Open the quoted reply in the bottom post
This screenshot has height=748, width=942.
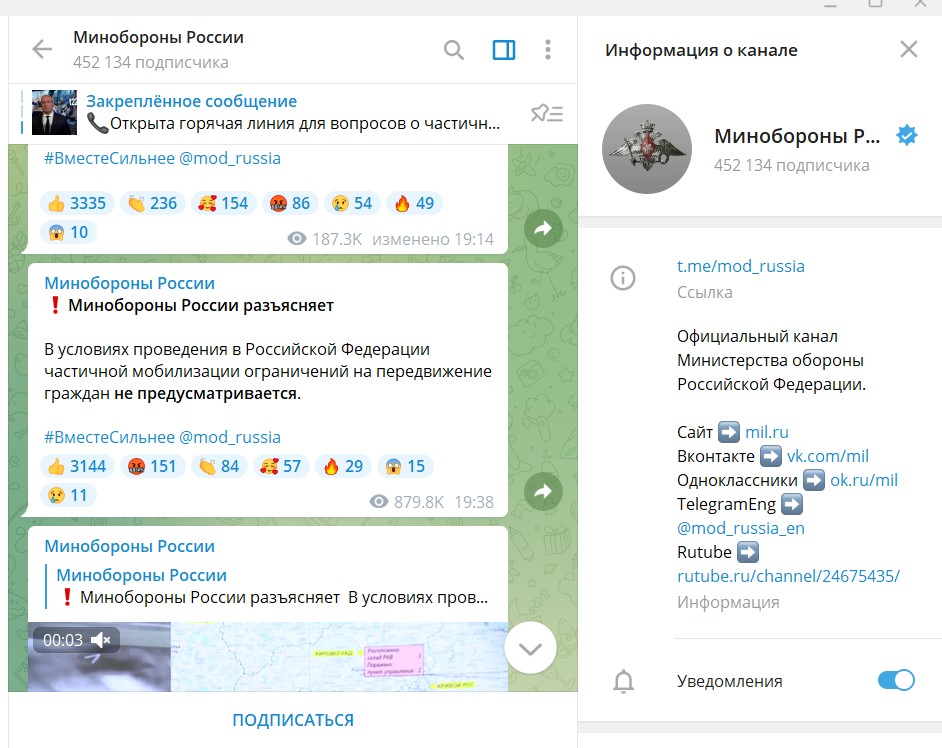click(x=267, y=586)
